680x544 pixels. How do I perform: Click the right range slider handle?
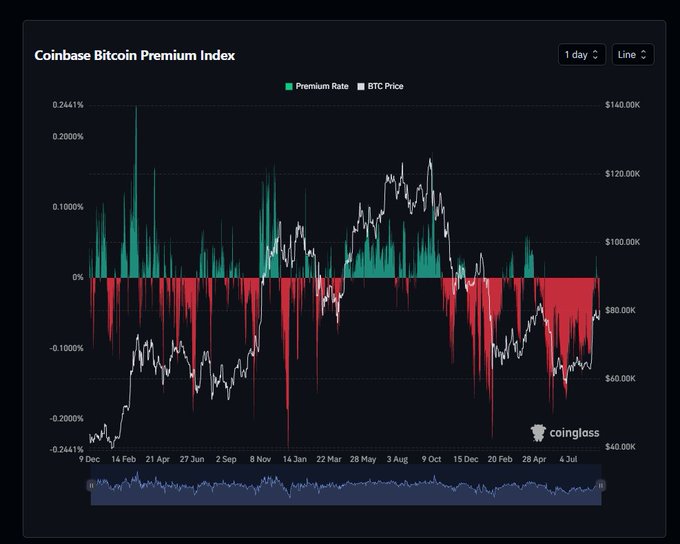click(601, 485)
